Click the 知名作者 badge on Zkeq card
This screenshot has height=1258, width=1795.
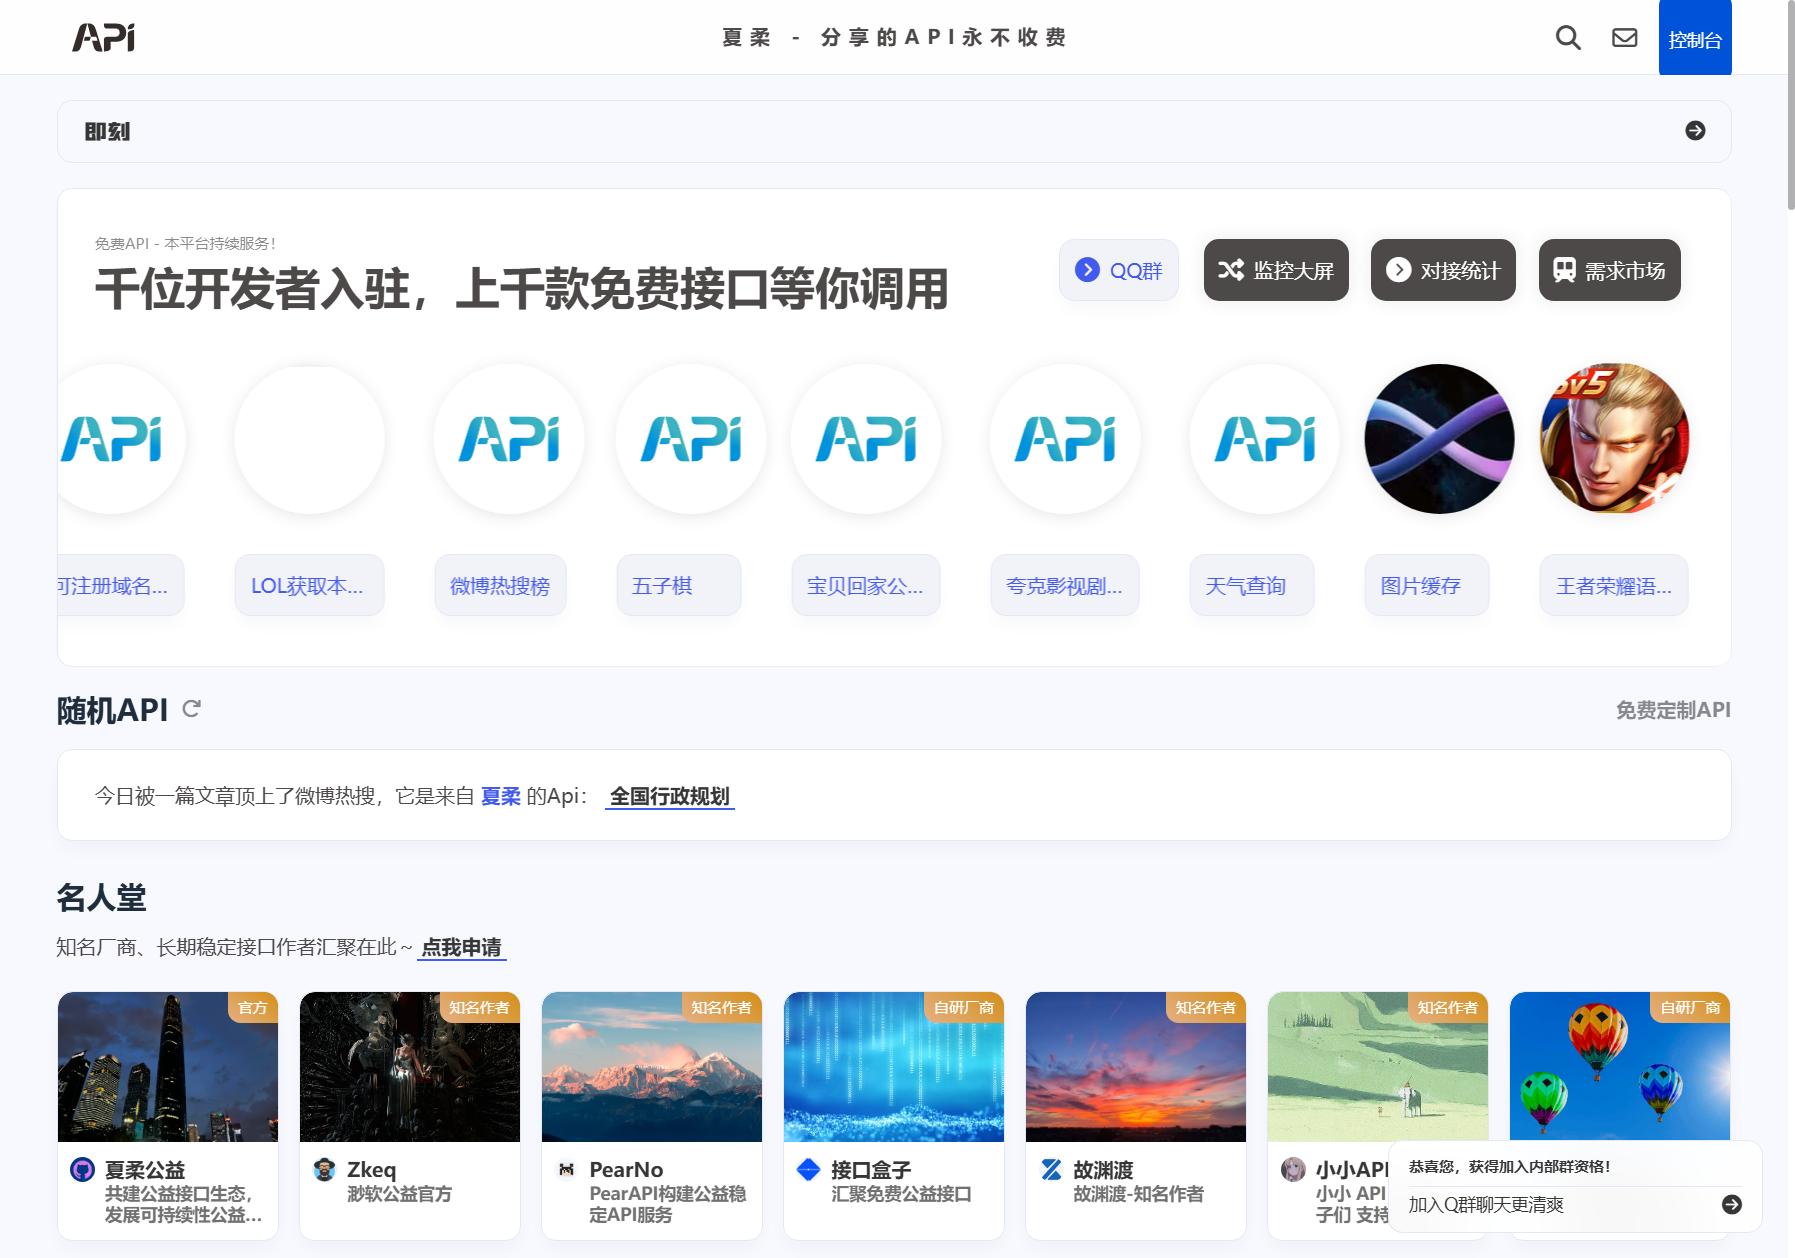point(480,1007)
